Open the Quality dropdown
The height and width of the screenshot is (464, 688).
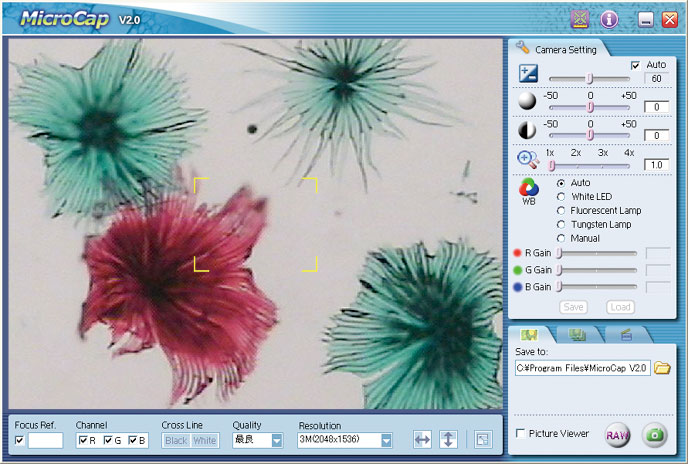(x=277, y=440)
